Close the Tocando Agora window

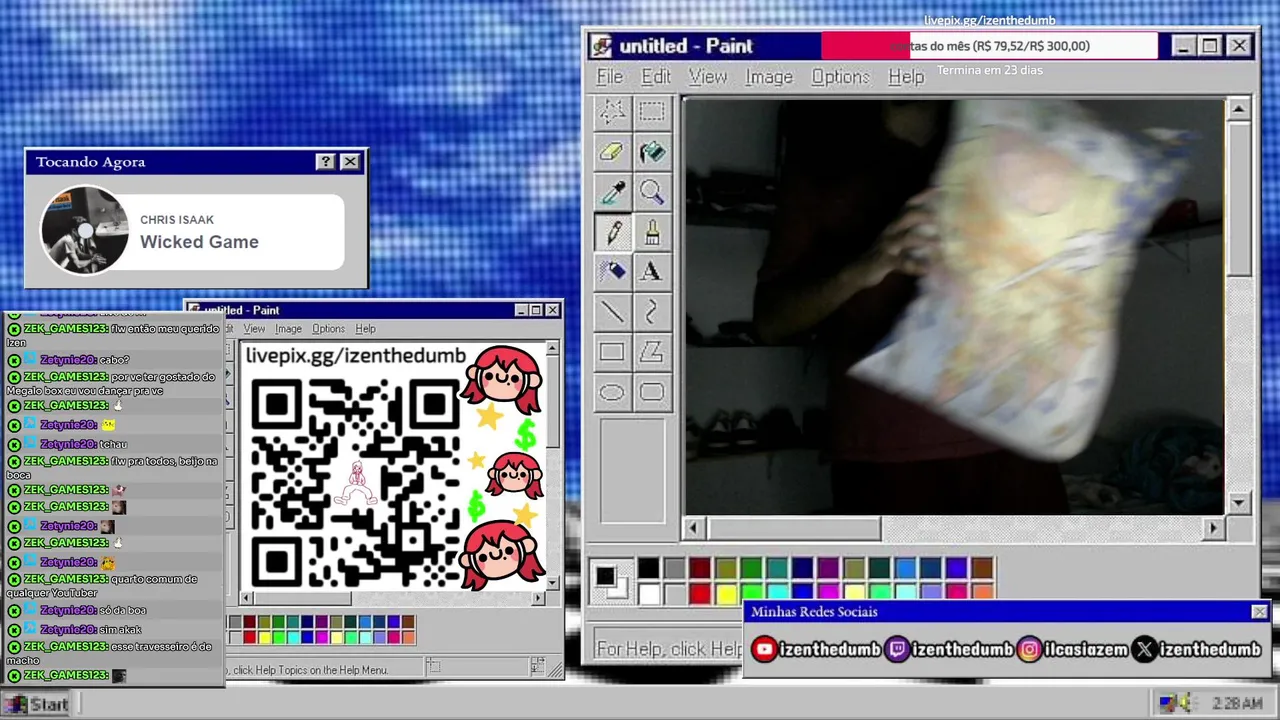click(x=350, y=162)
